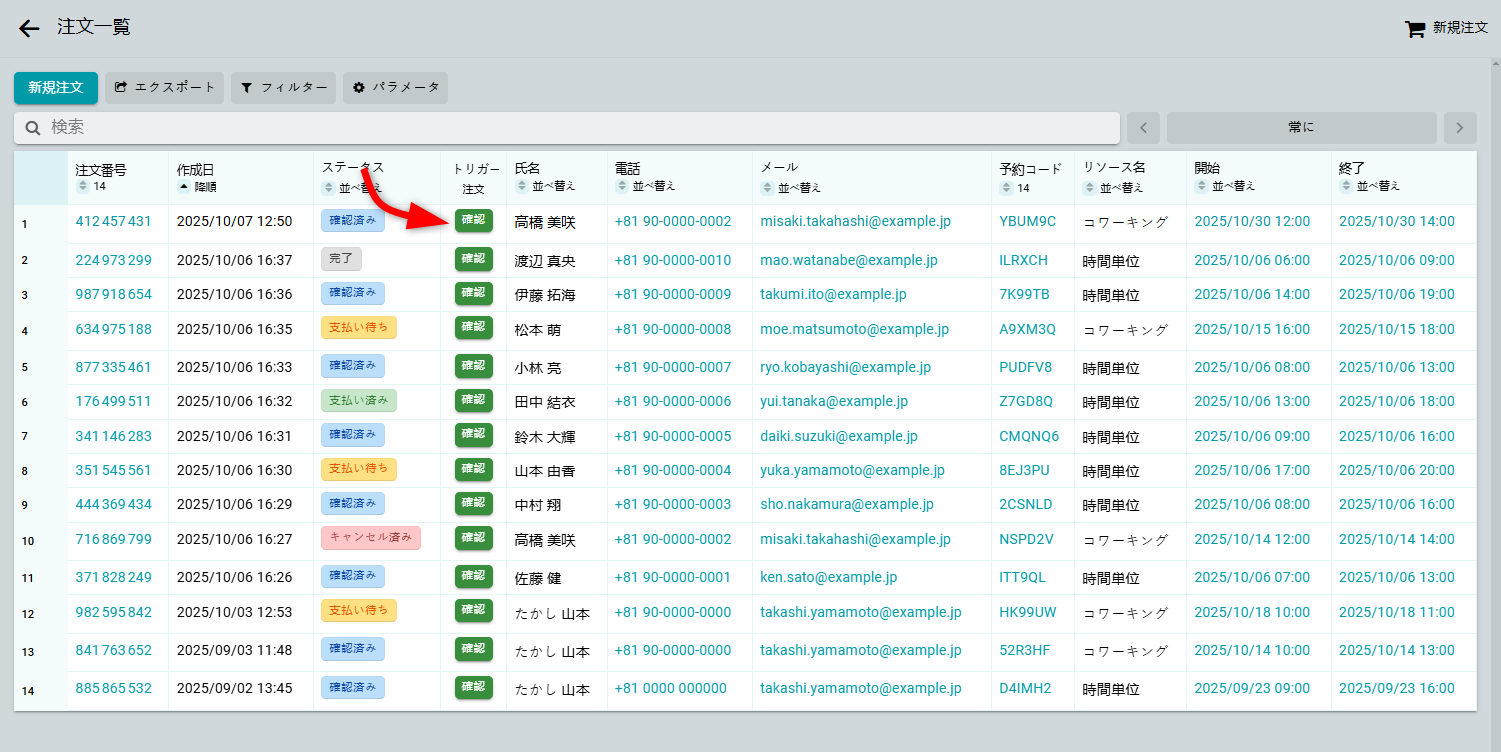1501x752 pixels.
Task: Go to the previous period arrow
Action: 1143,128
